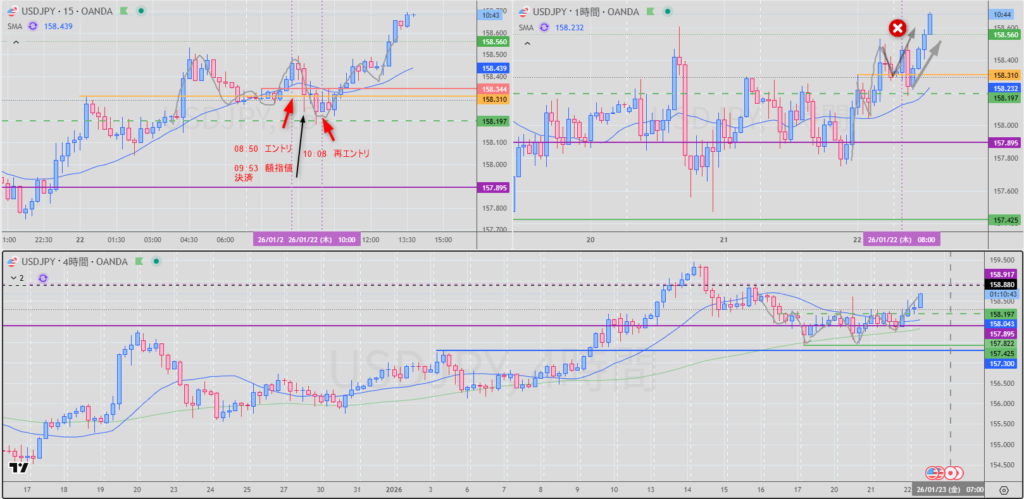1024x499 pixels.
Task: Open chart settings gear at bottom-right corner
Action: point(1003,491)
